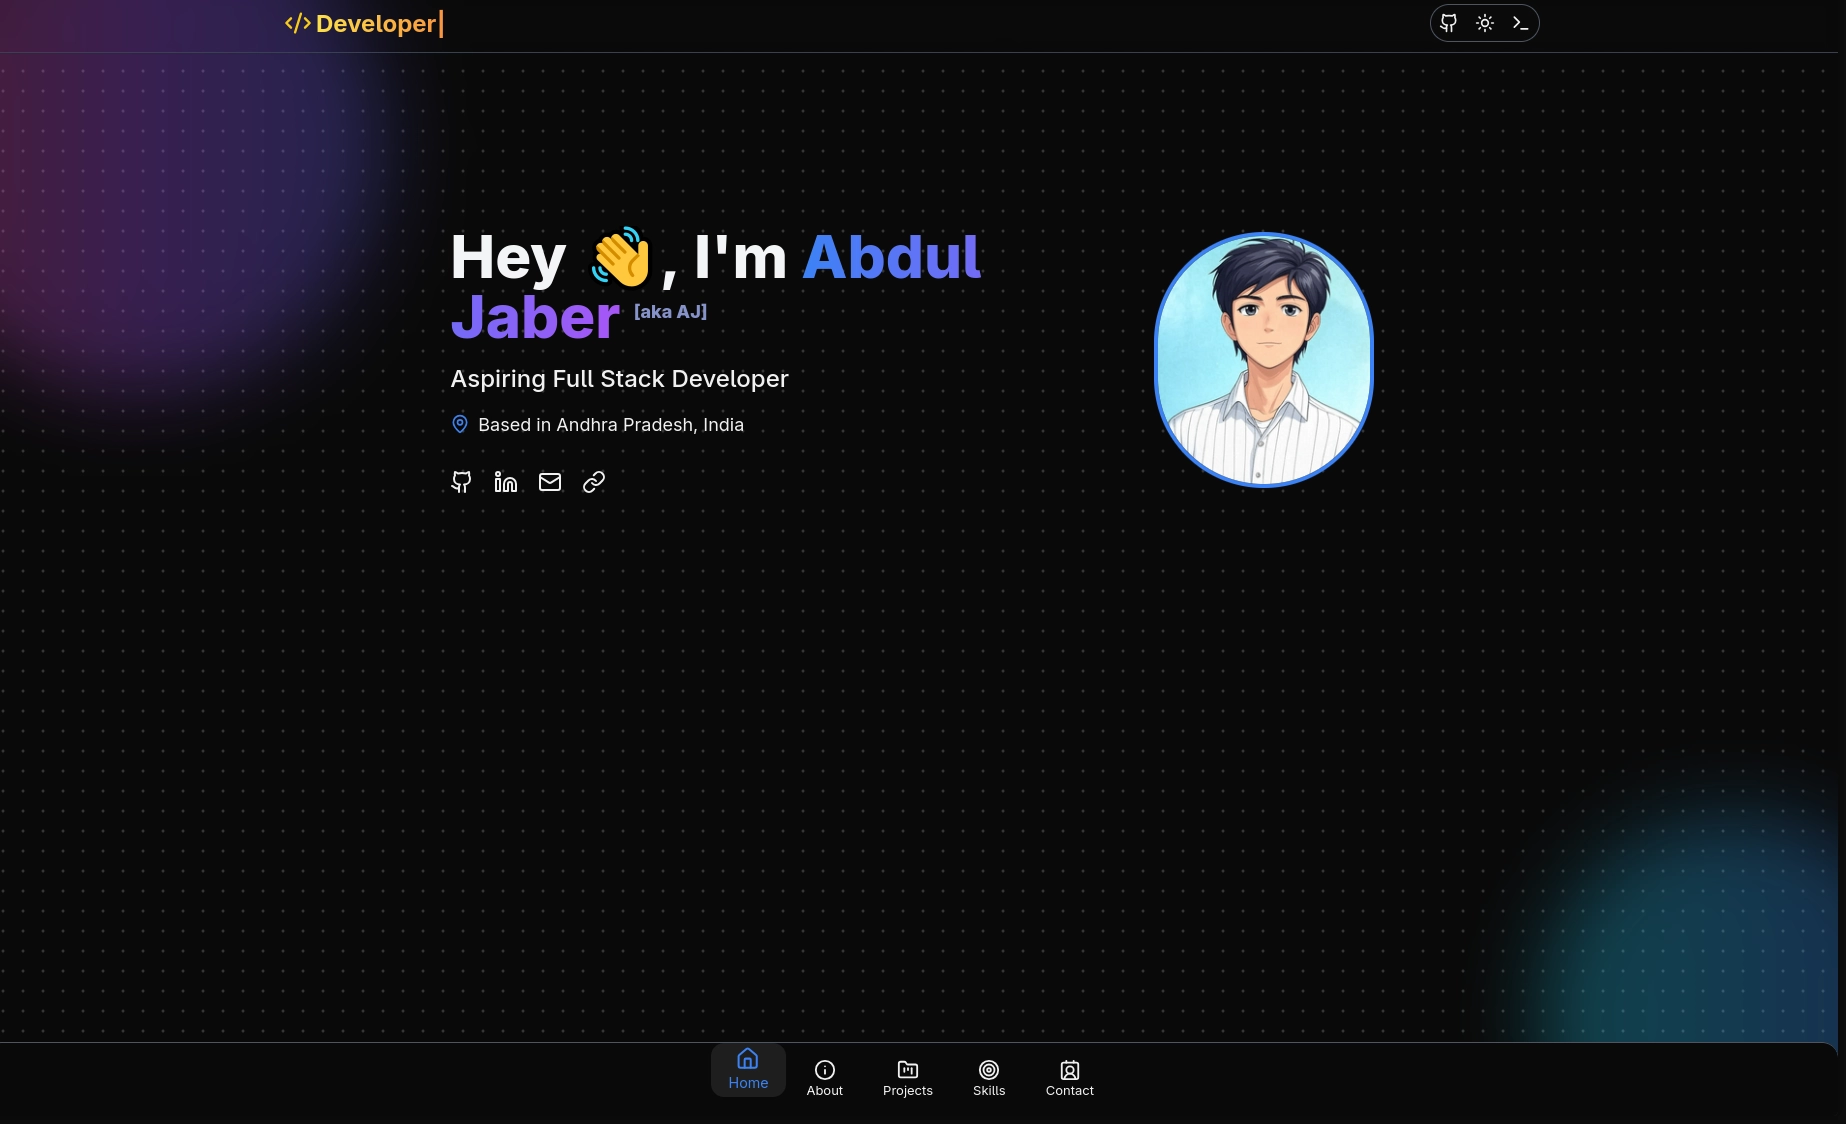Click the circular profile avatar image
The image size is (1846, 1124).
[x=1264, y=360]
